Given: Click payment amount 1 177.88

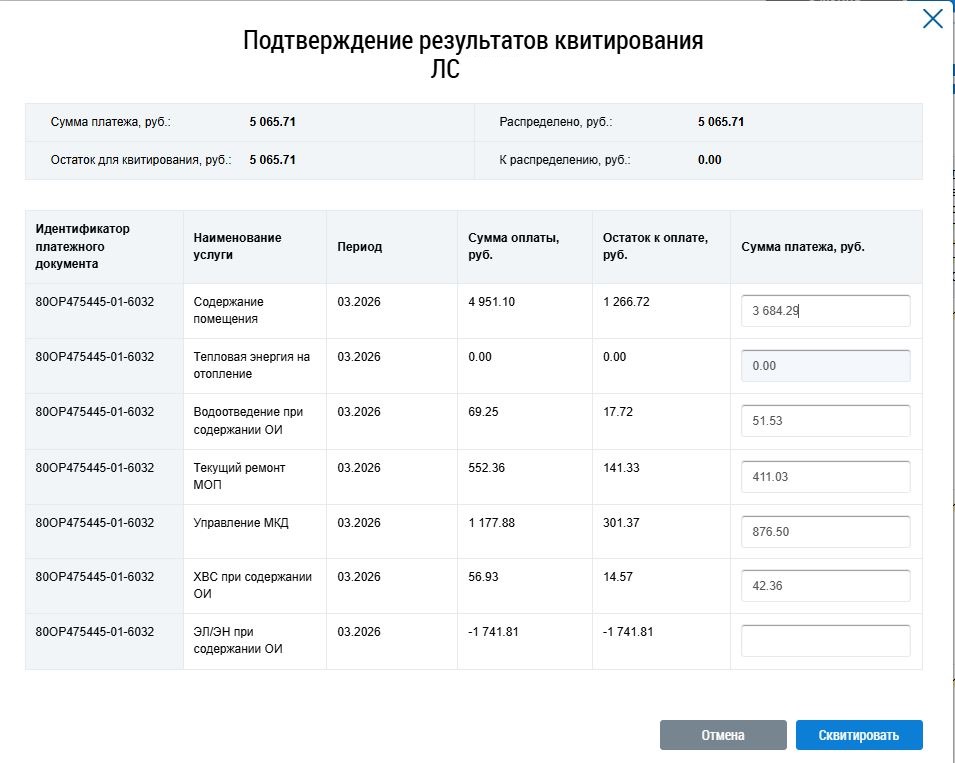Looking at the screenshot, I should coord(492,522).
